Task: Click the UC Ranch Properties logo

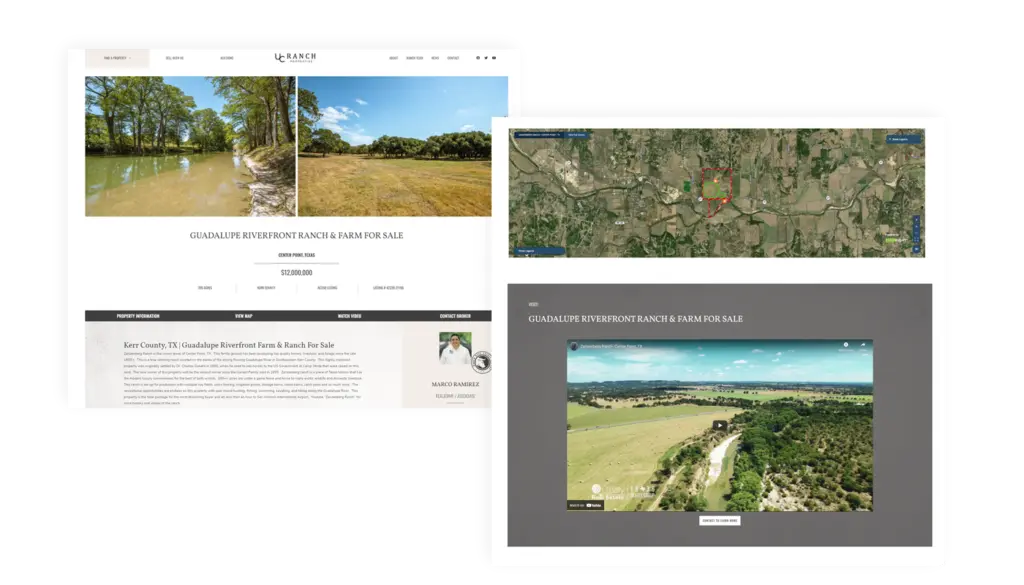Action: (x=297, y=57)
